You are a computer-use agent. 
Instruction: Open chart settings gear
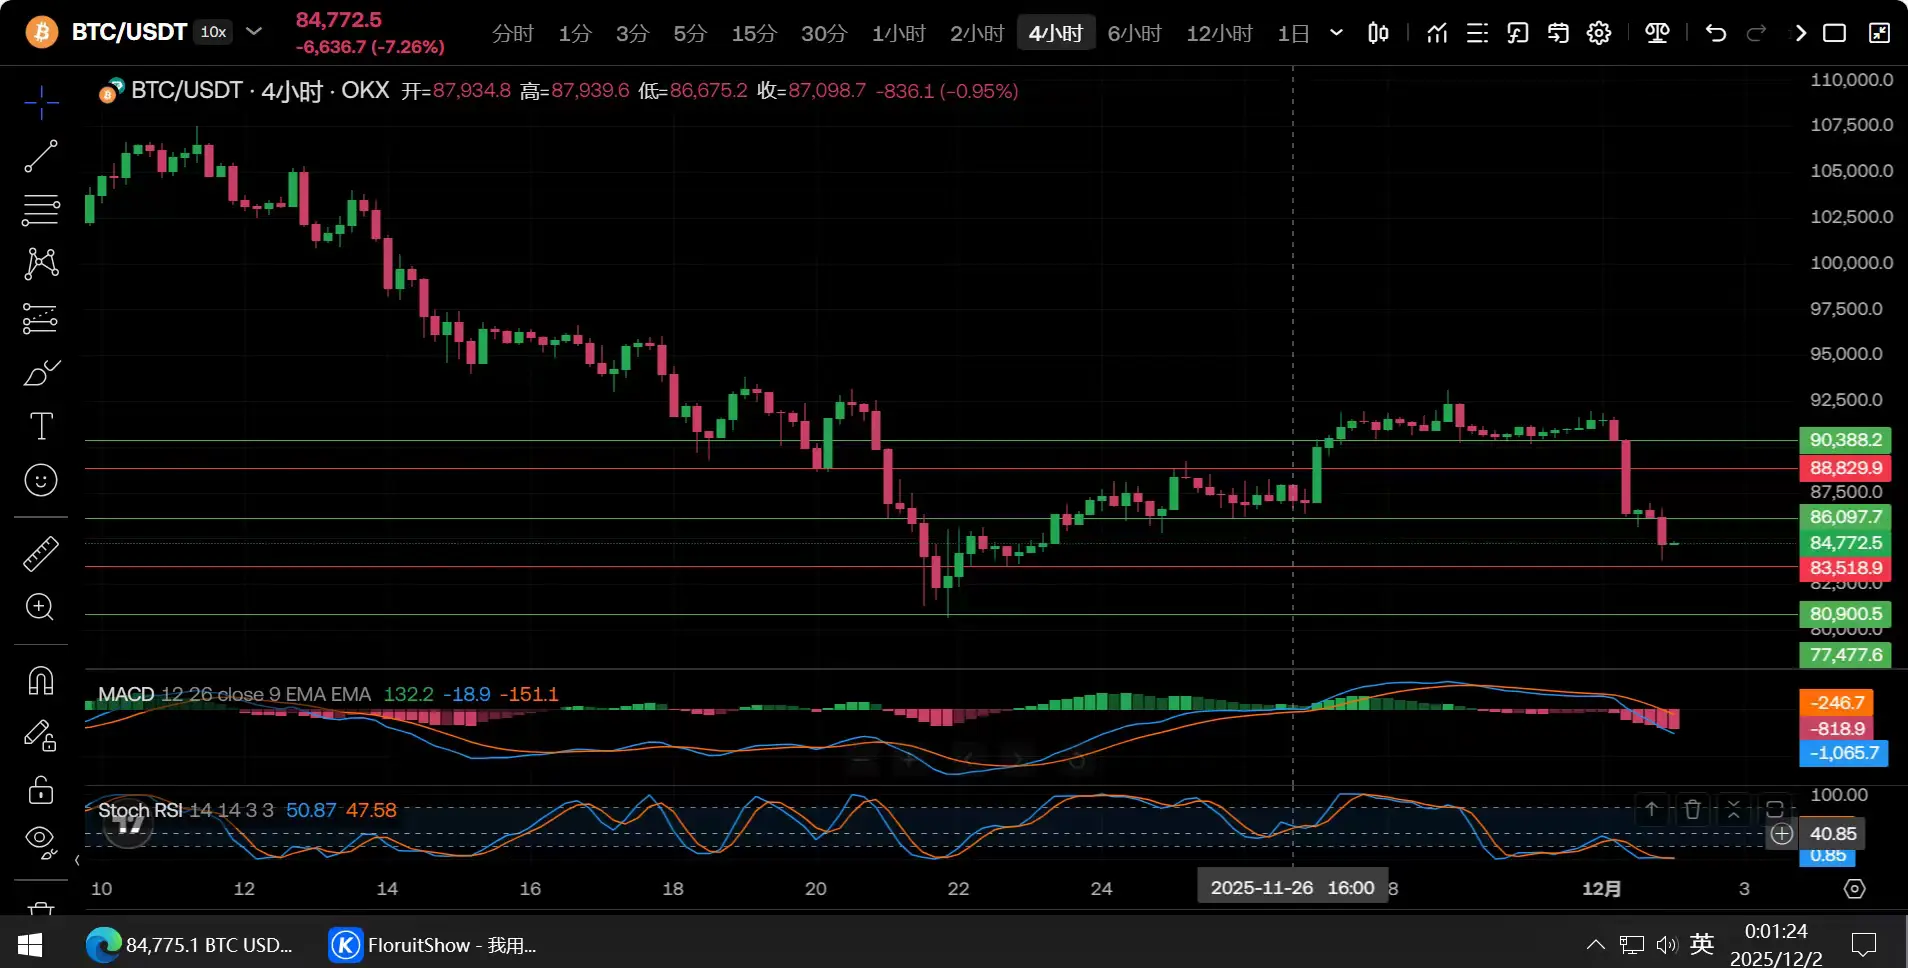pyautogui.click(x=1599, y=33)
